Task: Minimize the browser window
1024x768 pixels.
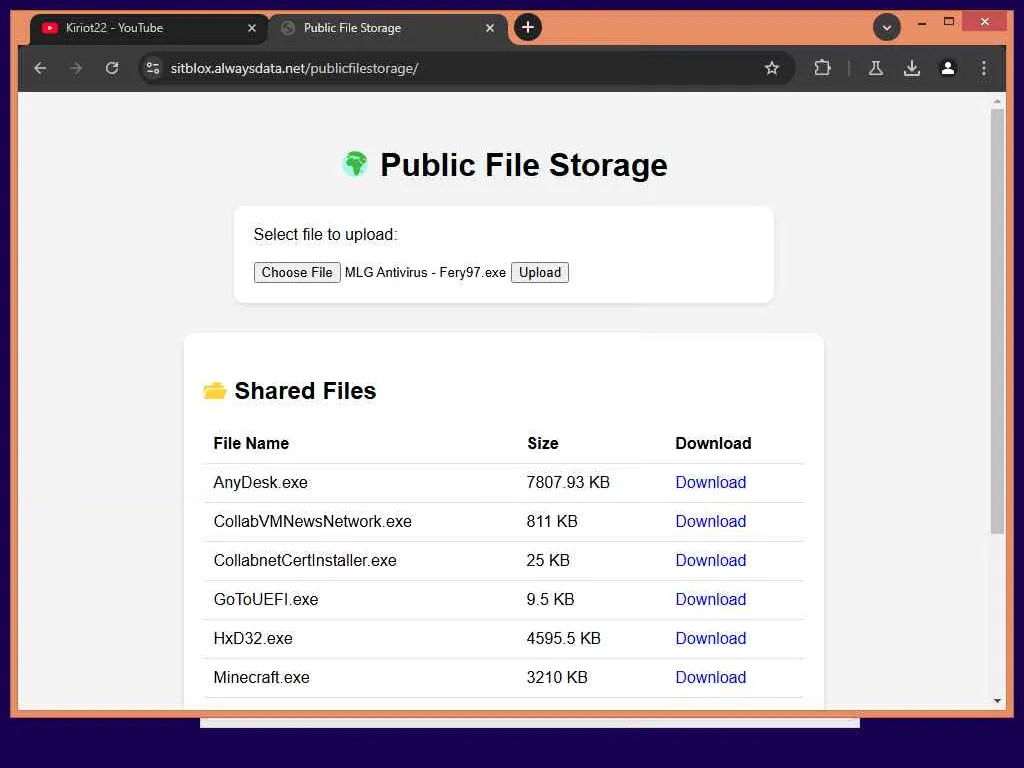Action: (921, 22)
